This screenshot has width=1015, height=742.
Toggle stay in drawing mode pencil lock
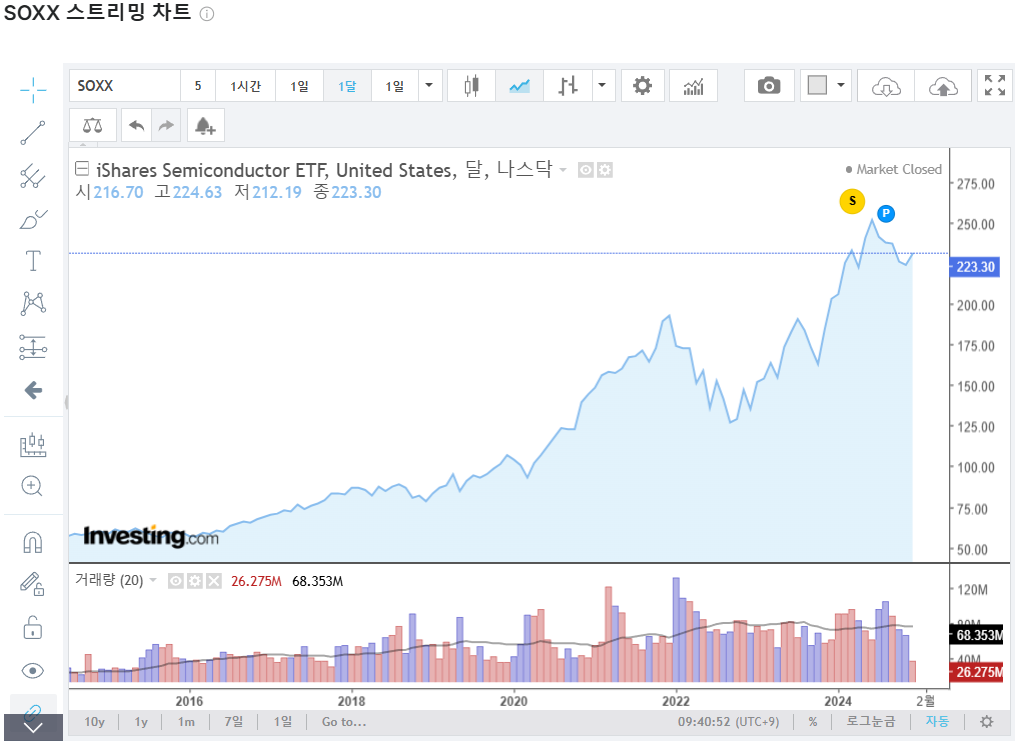pos(32,584)
